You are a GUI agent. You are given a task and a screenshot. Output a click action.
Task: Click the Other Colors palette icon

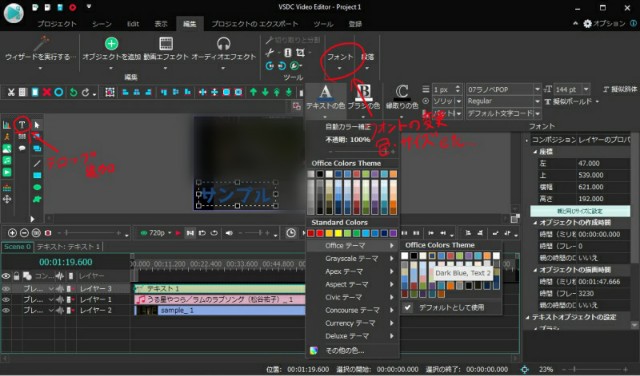tap(313, 350)
